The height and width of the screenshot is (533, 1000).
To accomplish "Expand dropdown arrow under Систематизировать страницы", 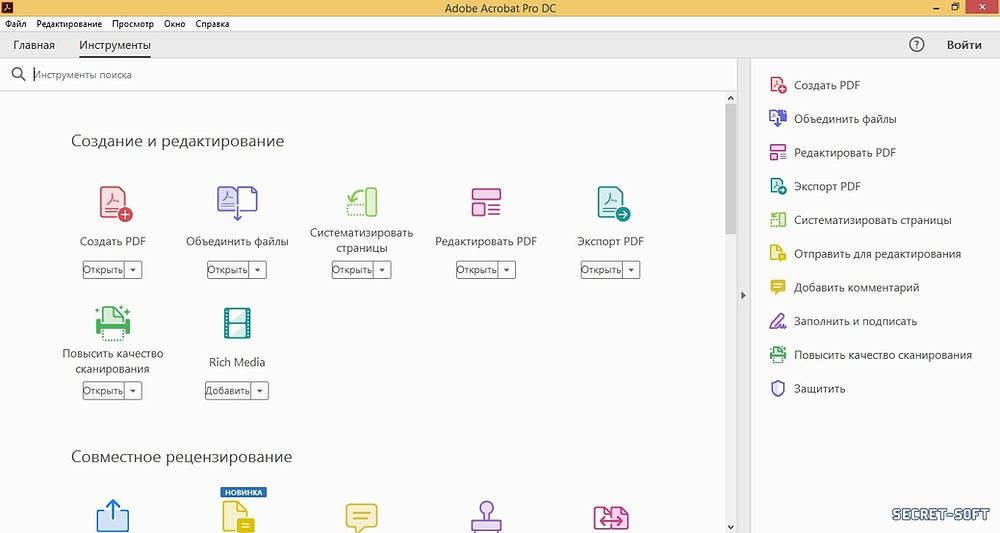I will click(x=382, y=270).
